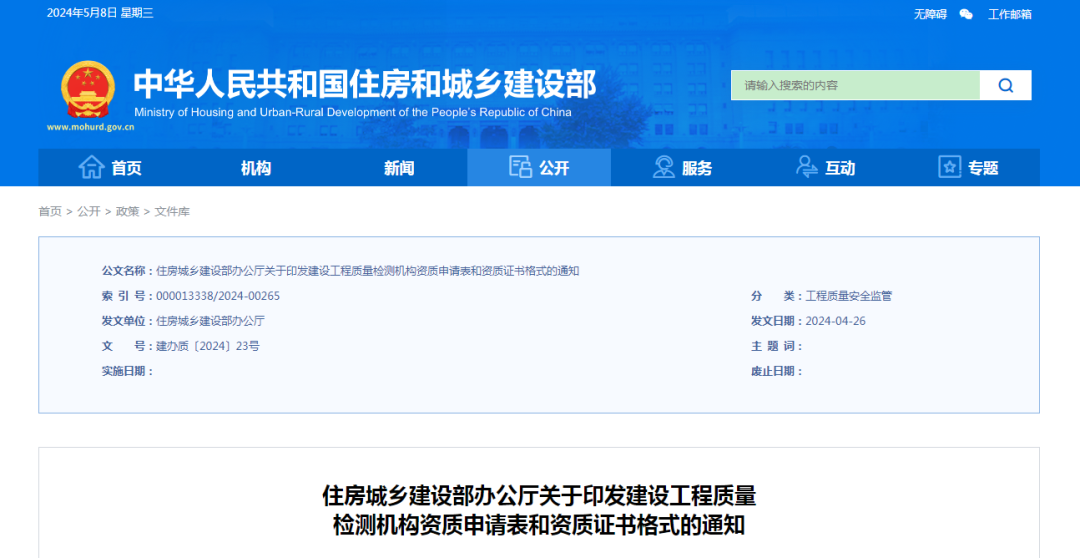Click the headset person icon beside 服务
Image resolution: width=1080 pixels, height=558 pixels.
coord(663,167)
